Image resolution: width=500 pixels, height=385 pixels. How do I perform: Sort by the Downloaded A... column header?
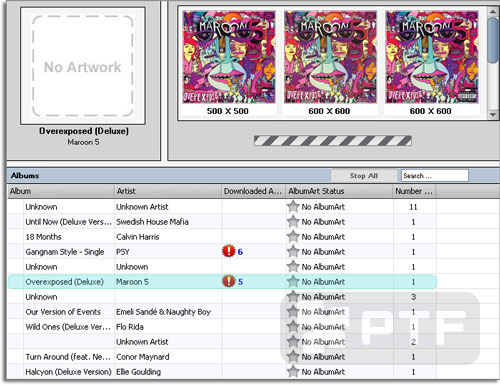(x=254, y=191)
